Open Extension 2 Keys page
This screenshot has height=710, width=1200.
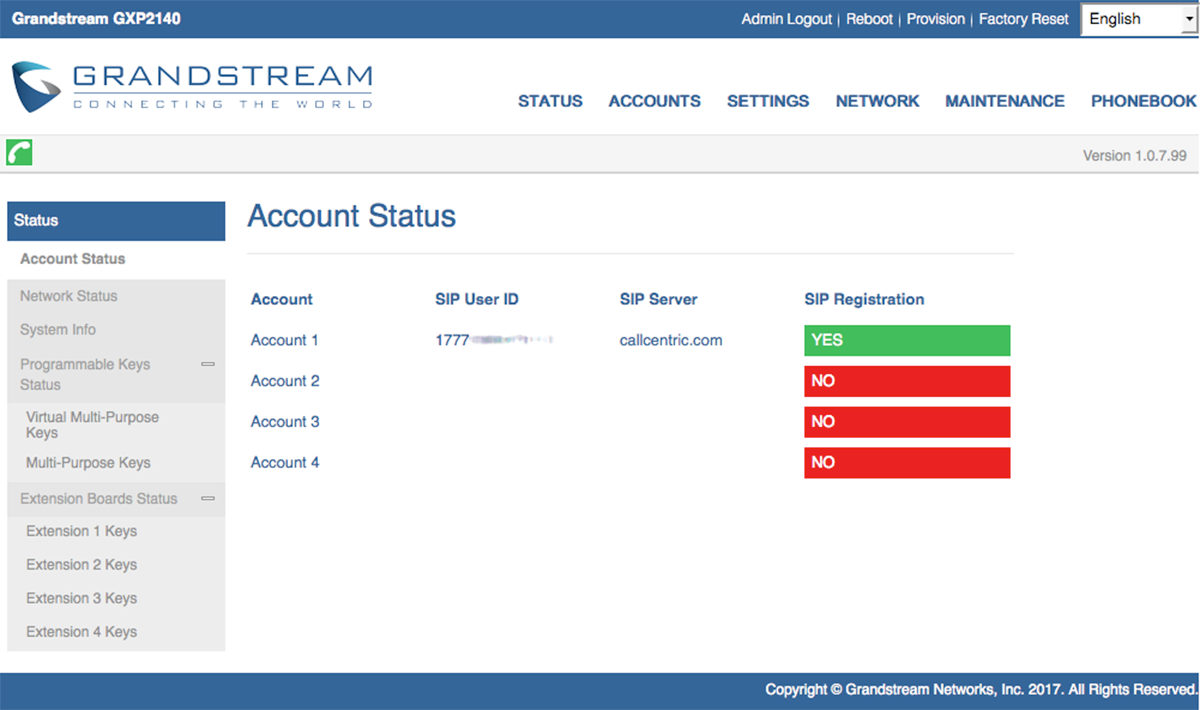pos(82,565)
